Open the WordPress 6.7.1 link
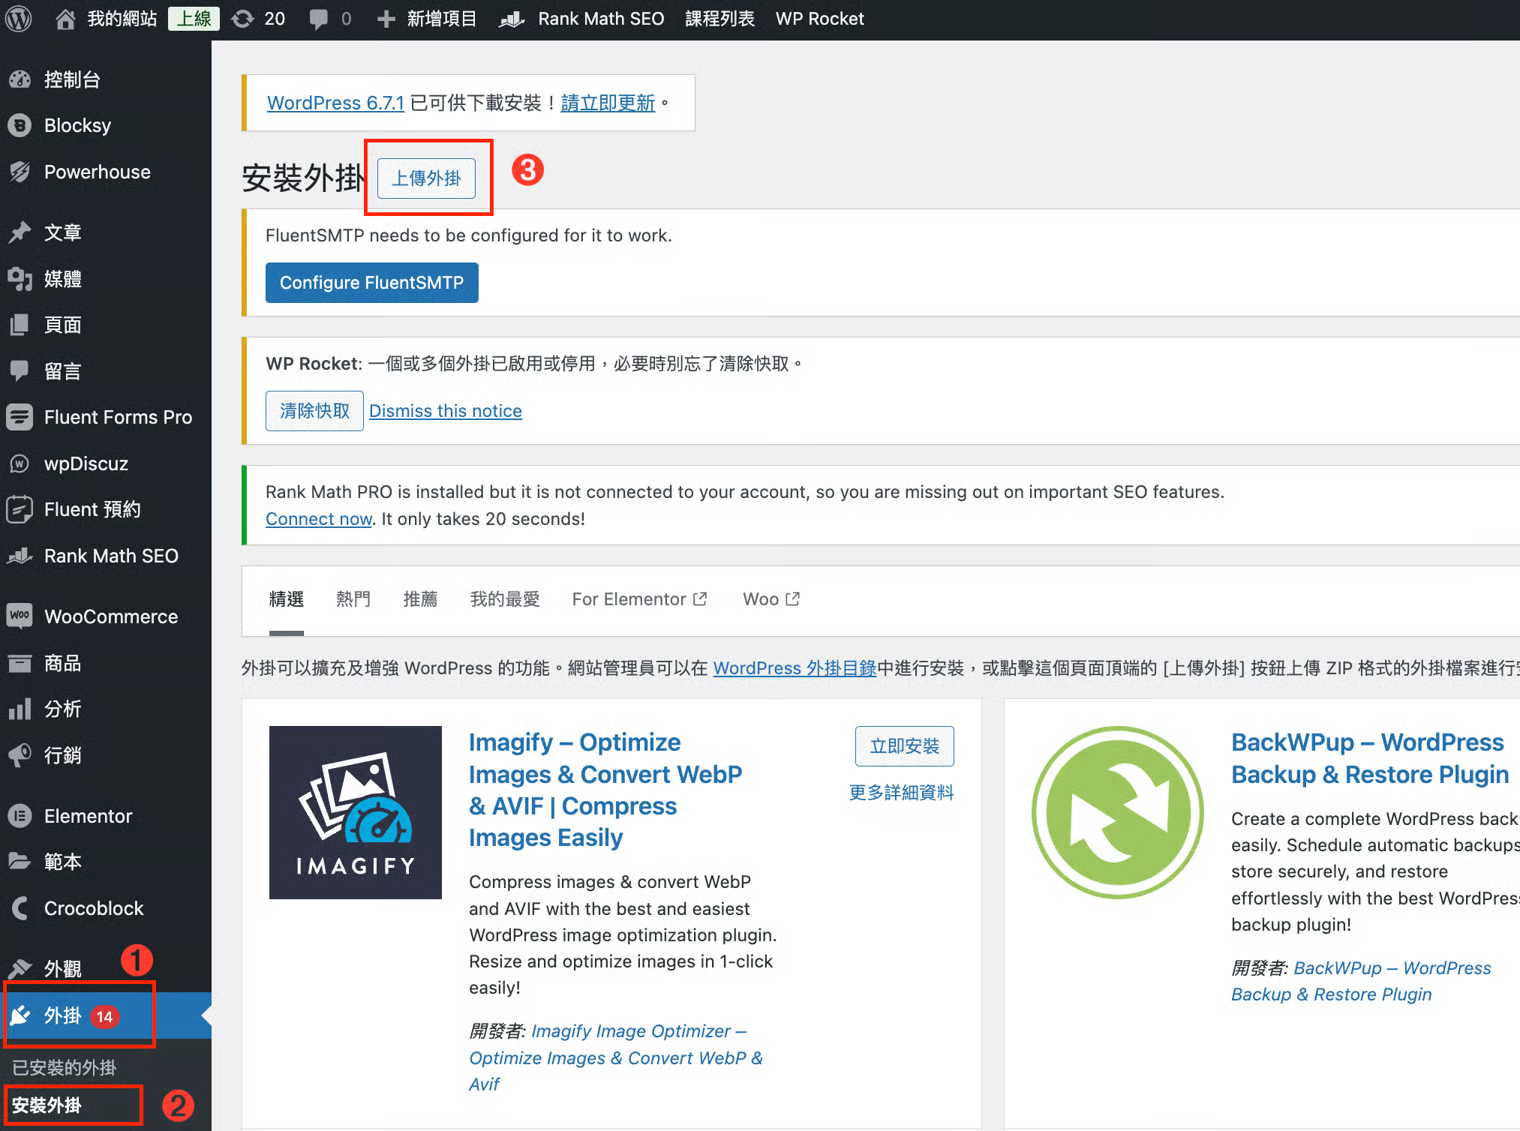 click(x=336, y=103)
